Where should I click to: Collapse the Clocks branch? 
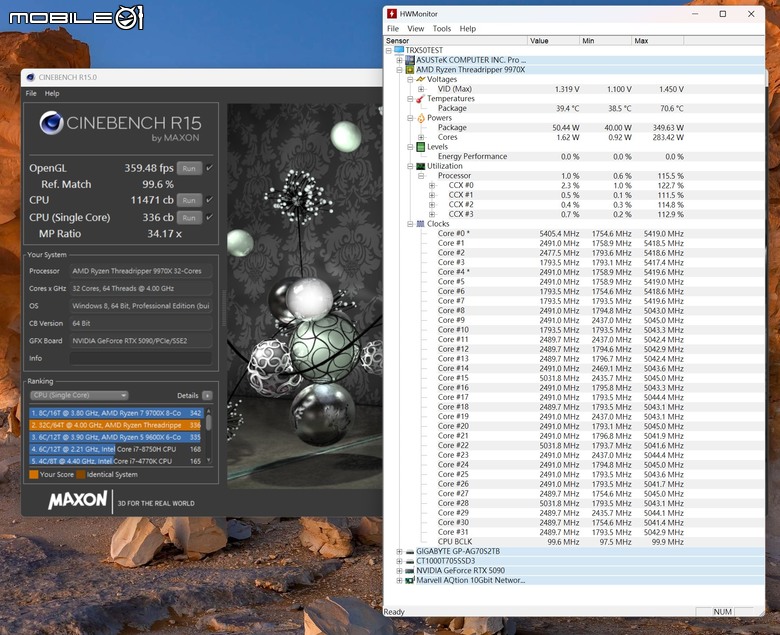pos(410,224)
